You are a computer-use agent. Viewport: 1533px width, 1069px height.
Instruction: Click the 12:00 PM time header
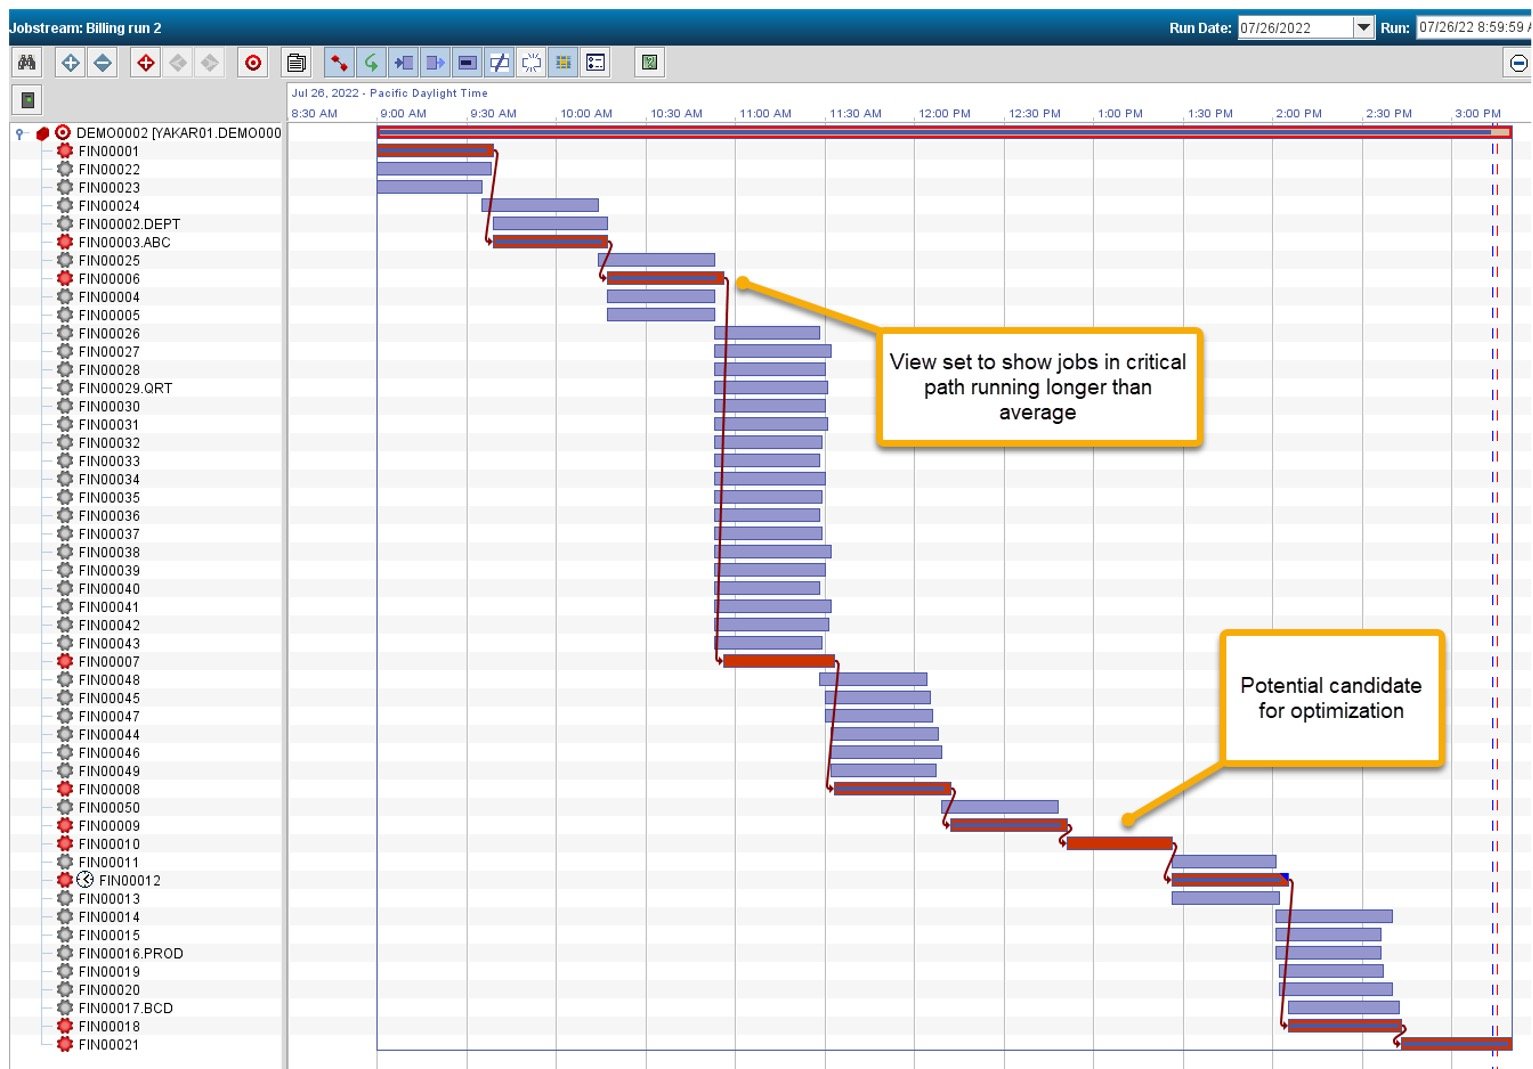(944, 113)
